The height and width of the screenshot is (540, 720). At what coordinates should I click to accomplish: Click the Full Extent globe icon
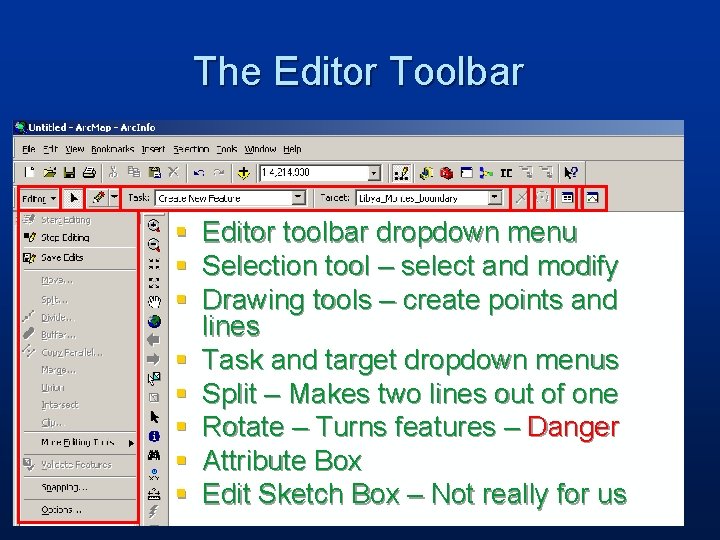154,321
